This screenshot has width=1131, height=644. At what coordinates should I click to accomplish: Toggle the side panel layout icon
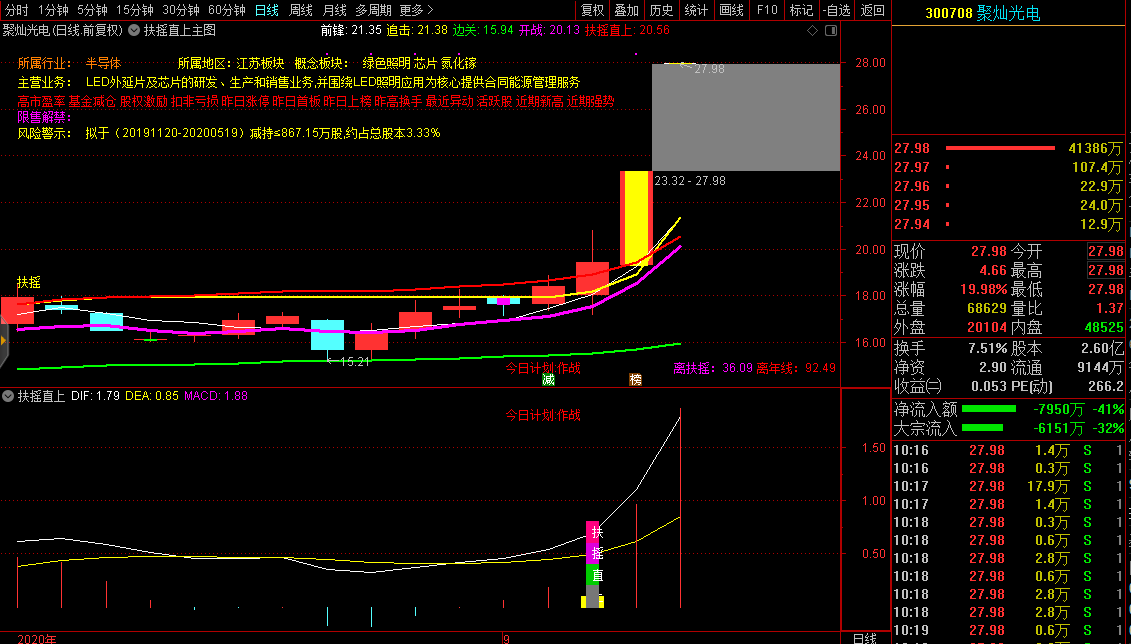click(x=831, y=30)
